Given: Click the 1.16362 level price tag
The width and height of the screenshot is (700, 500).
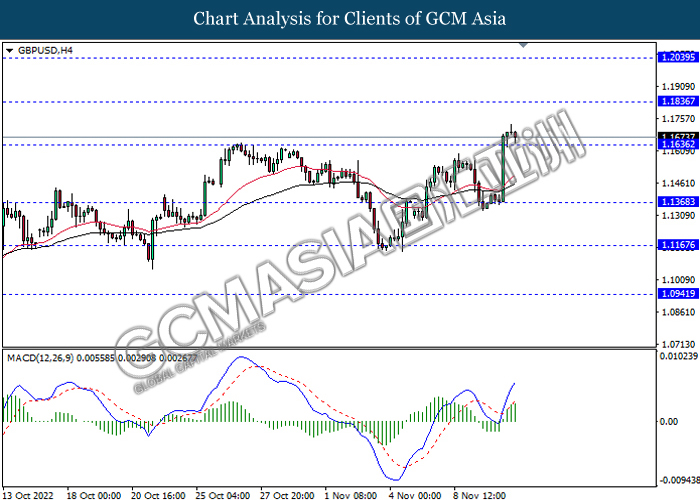Looking at the screenshot, I should [675, 145].
